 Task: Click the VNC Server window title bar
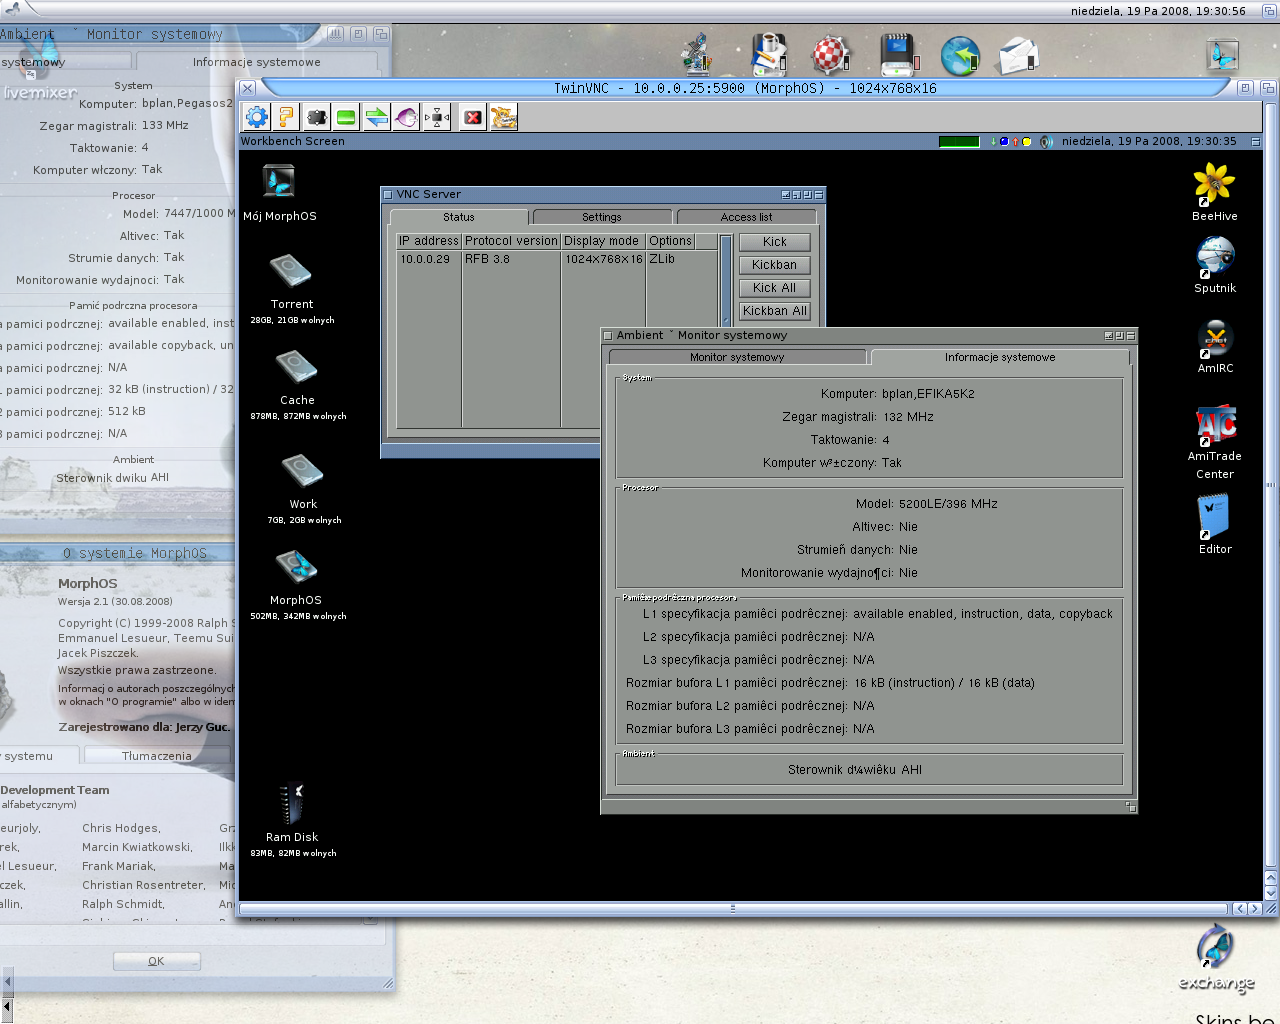pyautogui.click(x=603, y=194)
